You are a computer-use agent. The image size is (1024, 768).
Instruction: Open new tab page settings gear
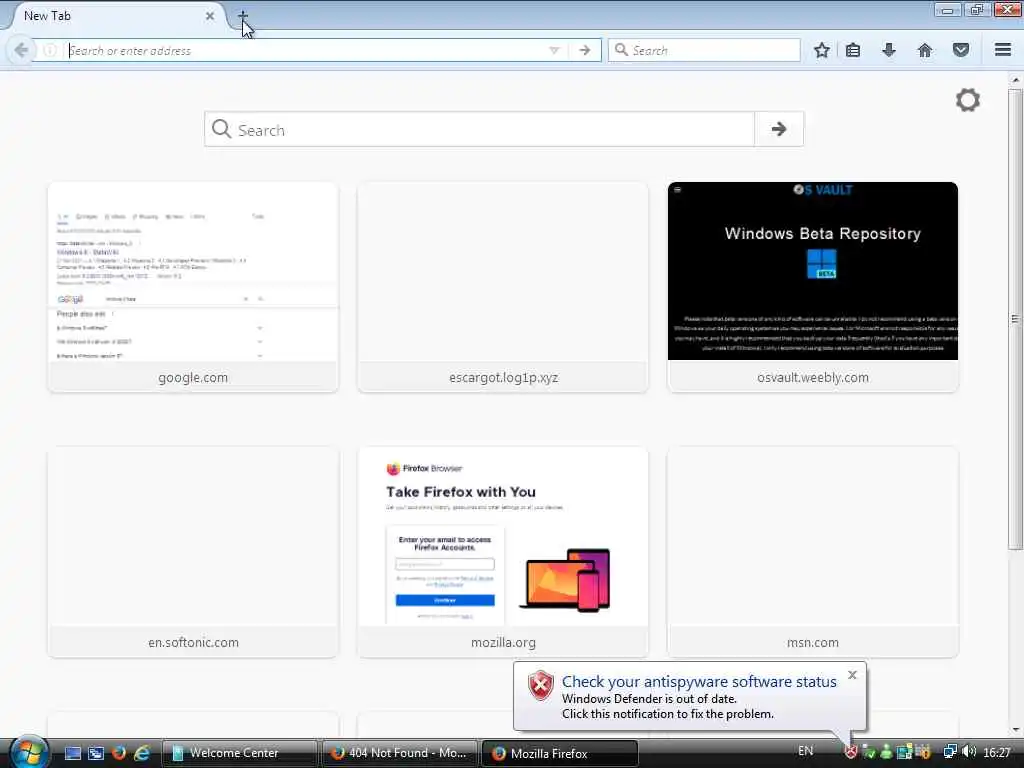tap(968, 100)
